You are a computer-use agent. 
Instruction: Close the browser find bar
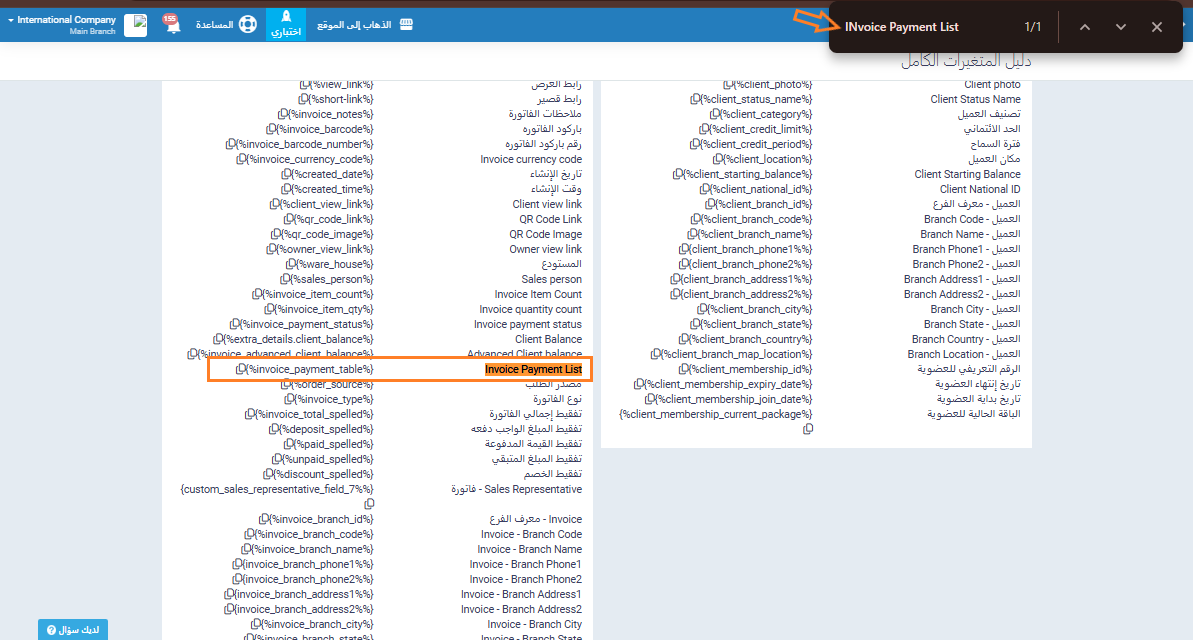[x=1156, y=27]
